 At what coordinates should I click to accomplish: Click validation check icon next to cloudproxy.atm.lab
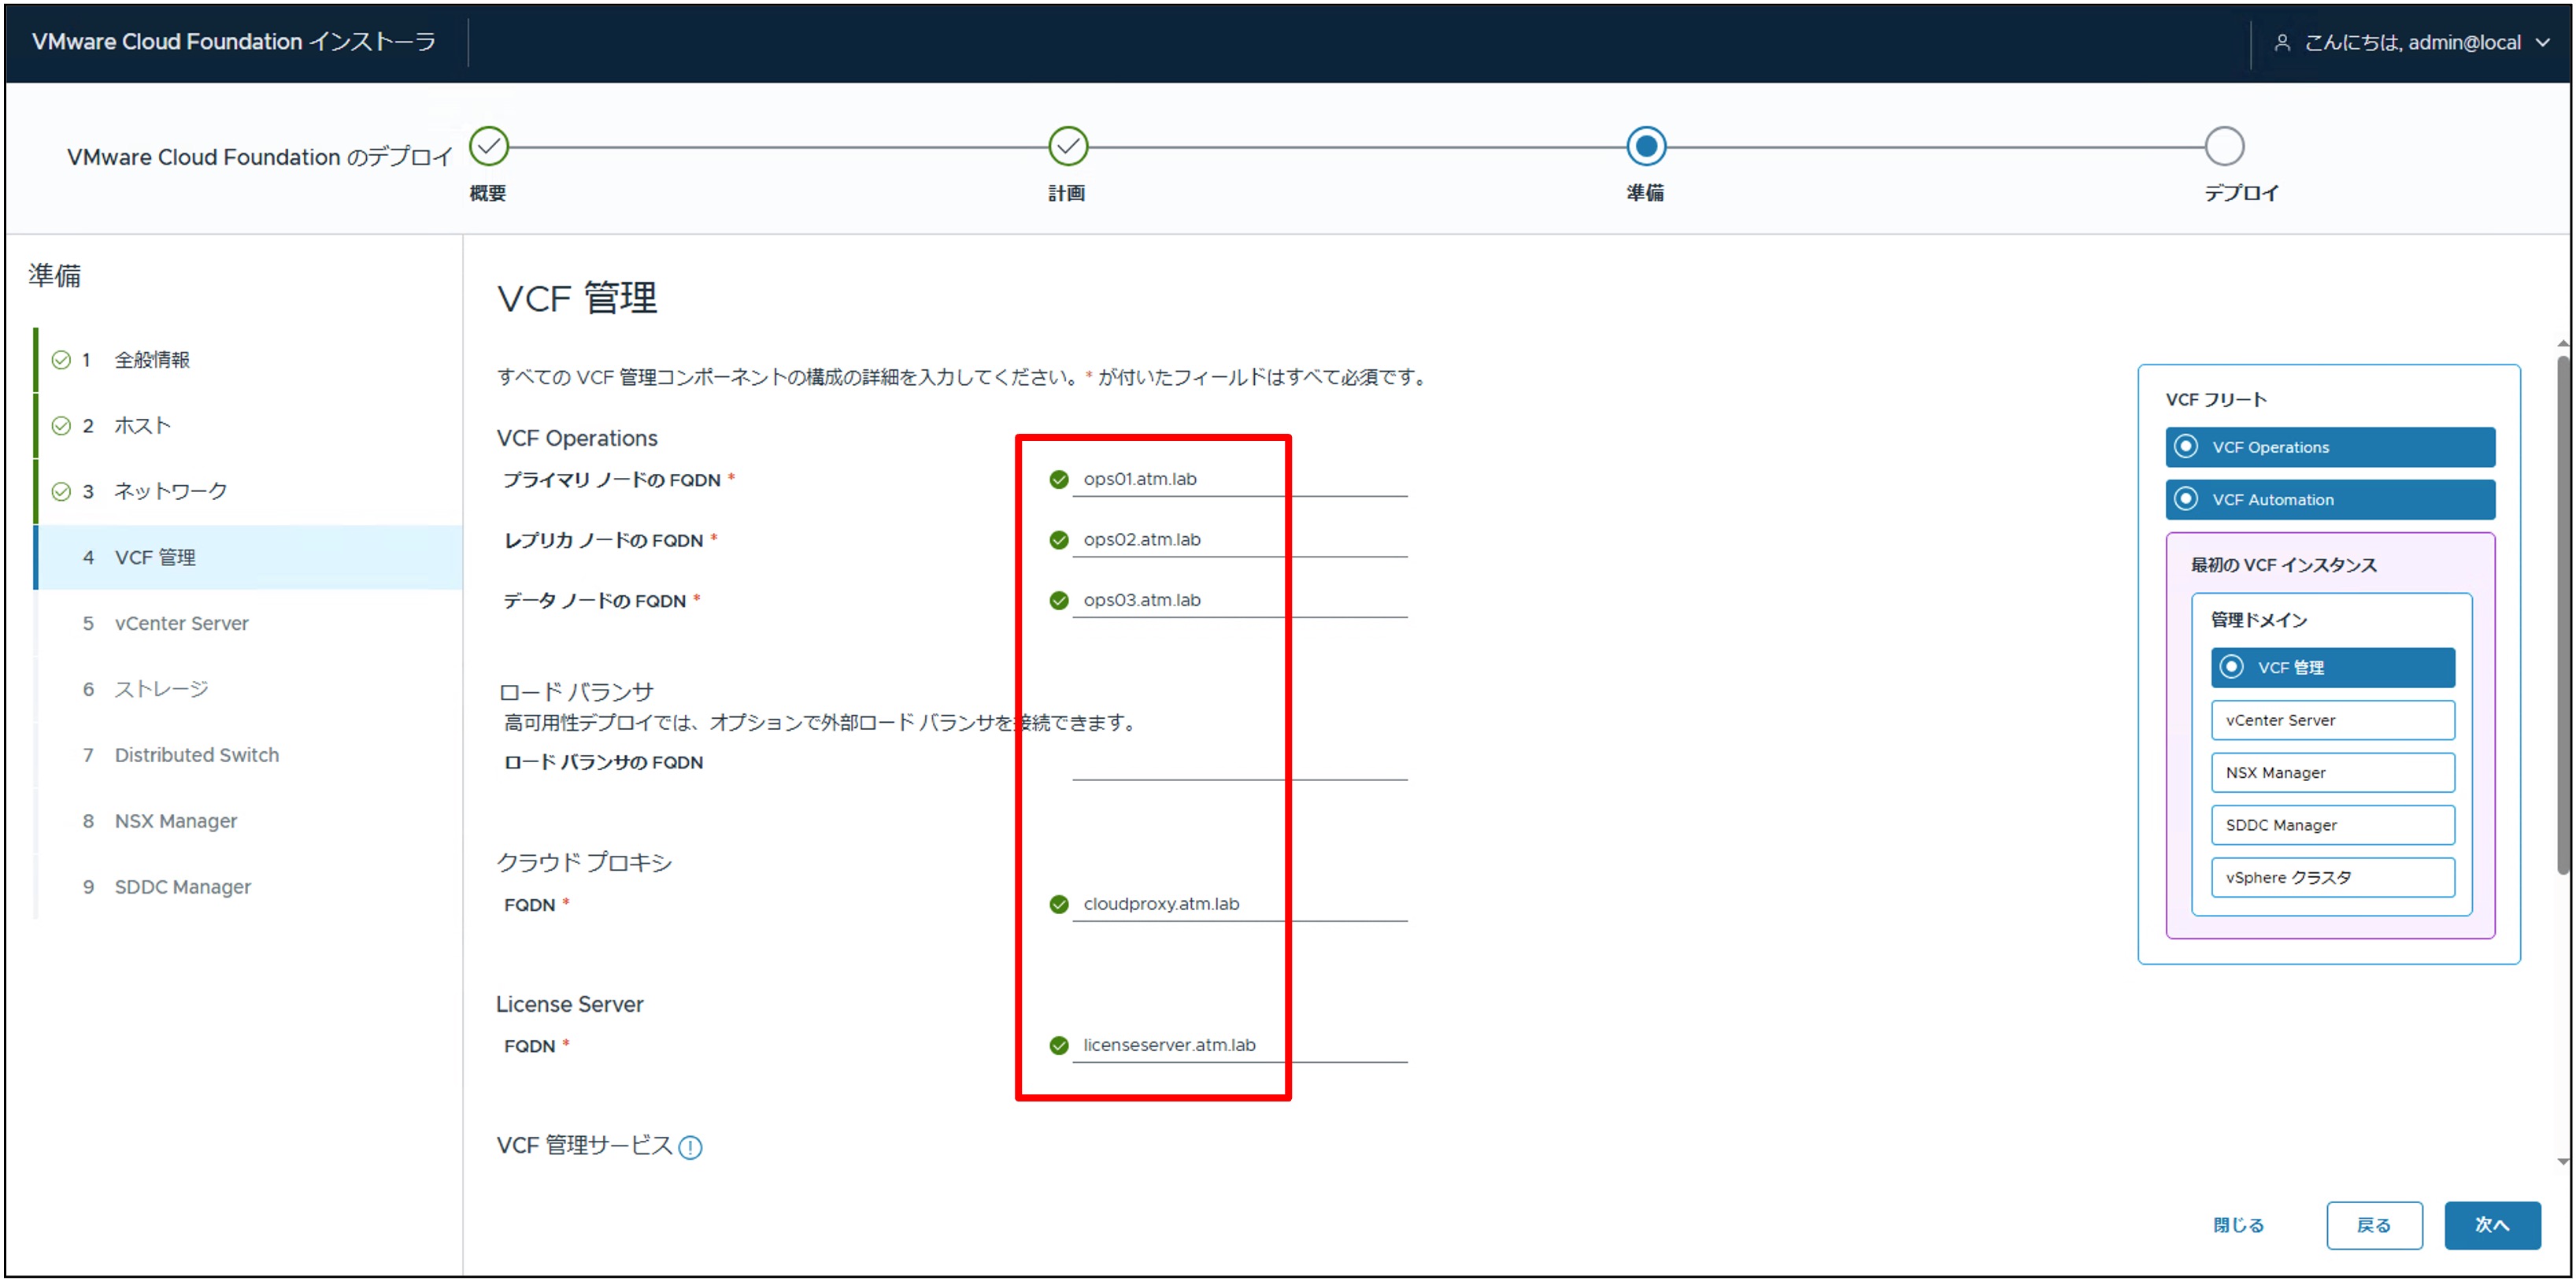click(1059, 904)
